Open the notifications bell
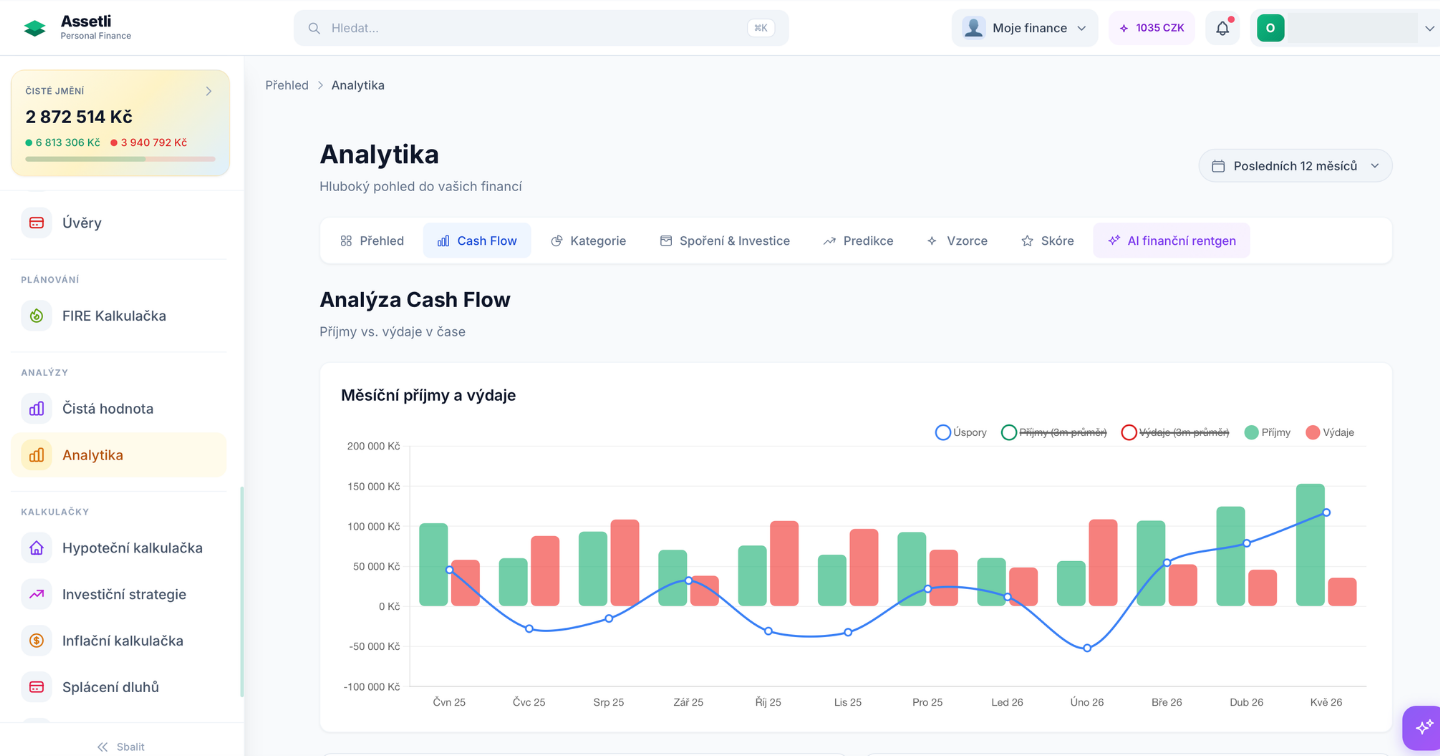Image resolution: width=1440 pixels, height=756 pixels. (x=1222, y=28)
